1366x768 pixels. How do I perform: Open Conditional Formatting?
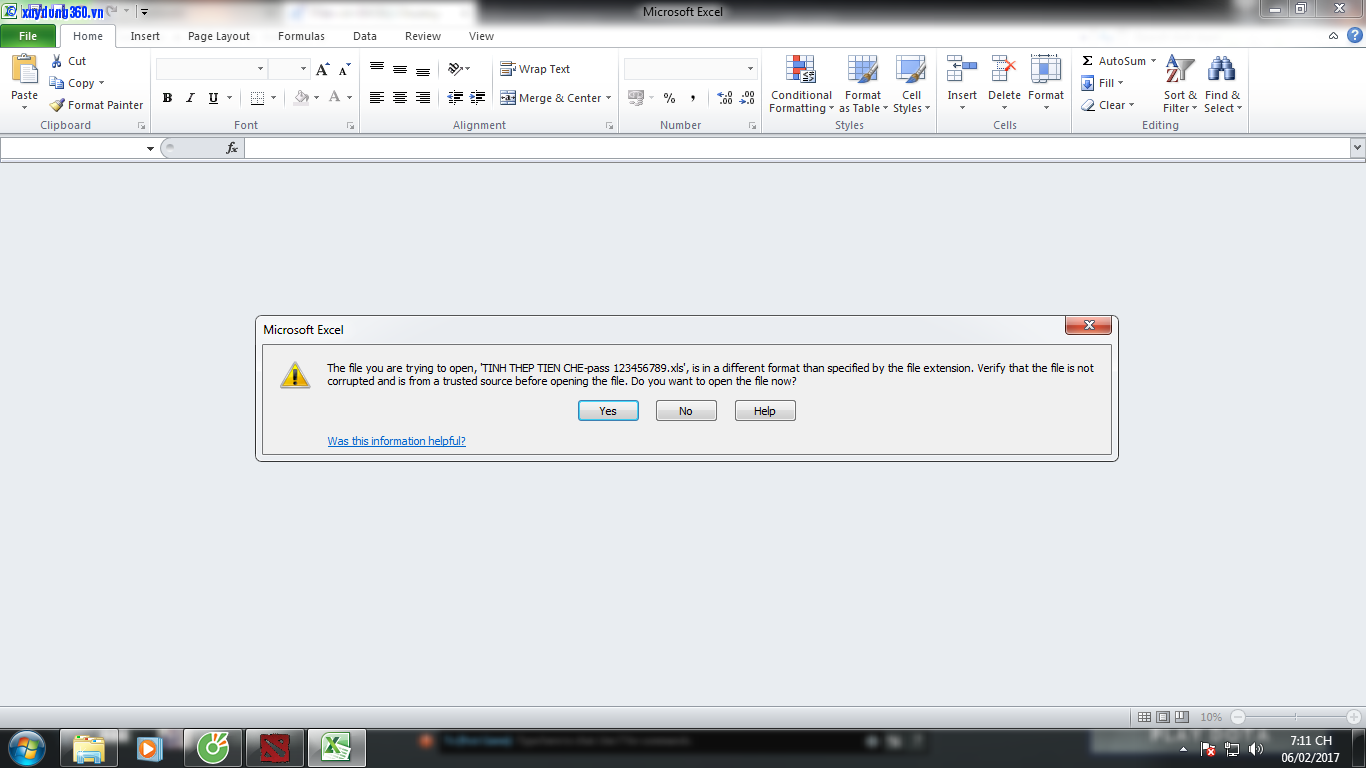click(801, 85)
